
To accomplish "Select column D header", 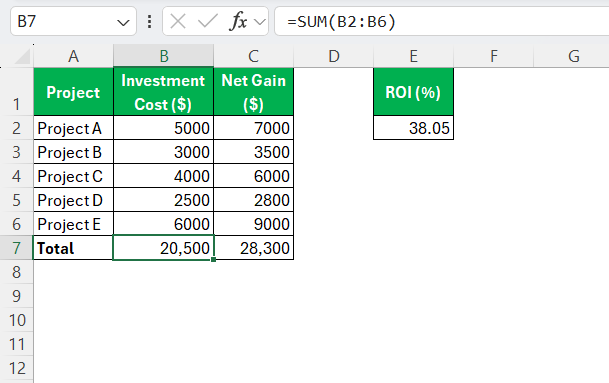I will coord(334,56).
